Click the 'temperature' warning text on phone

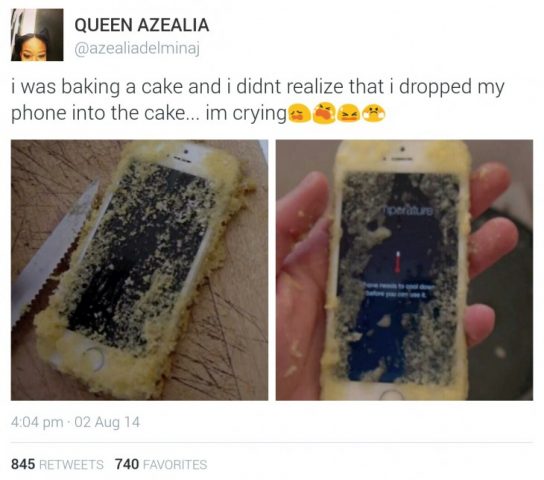408,211
